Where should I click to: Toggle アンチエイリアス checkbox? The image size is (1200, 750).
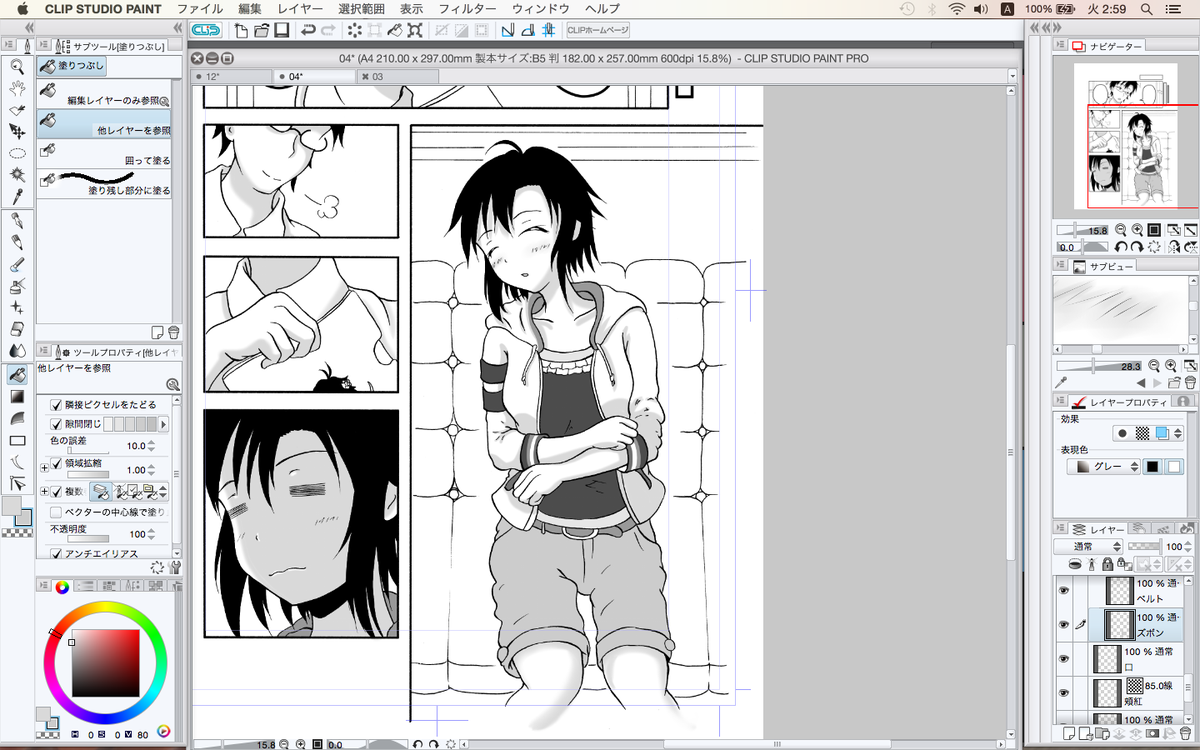point(56,553)
